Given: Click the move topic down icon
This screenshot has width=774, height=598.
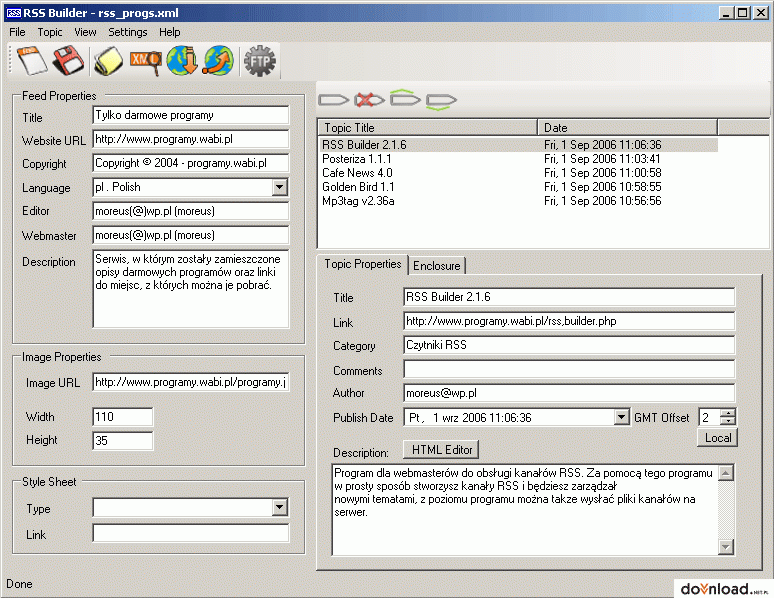Looking at the screenshot, I should point(441,102).
